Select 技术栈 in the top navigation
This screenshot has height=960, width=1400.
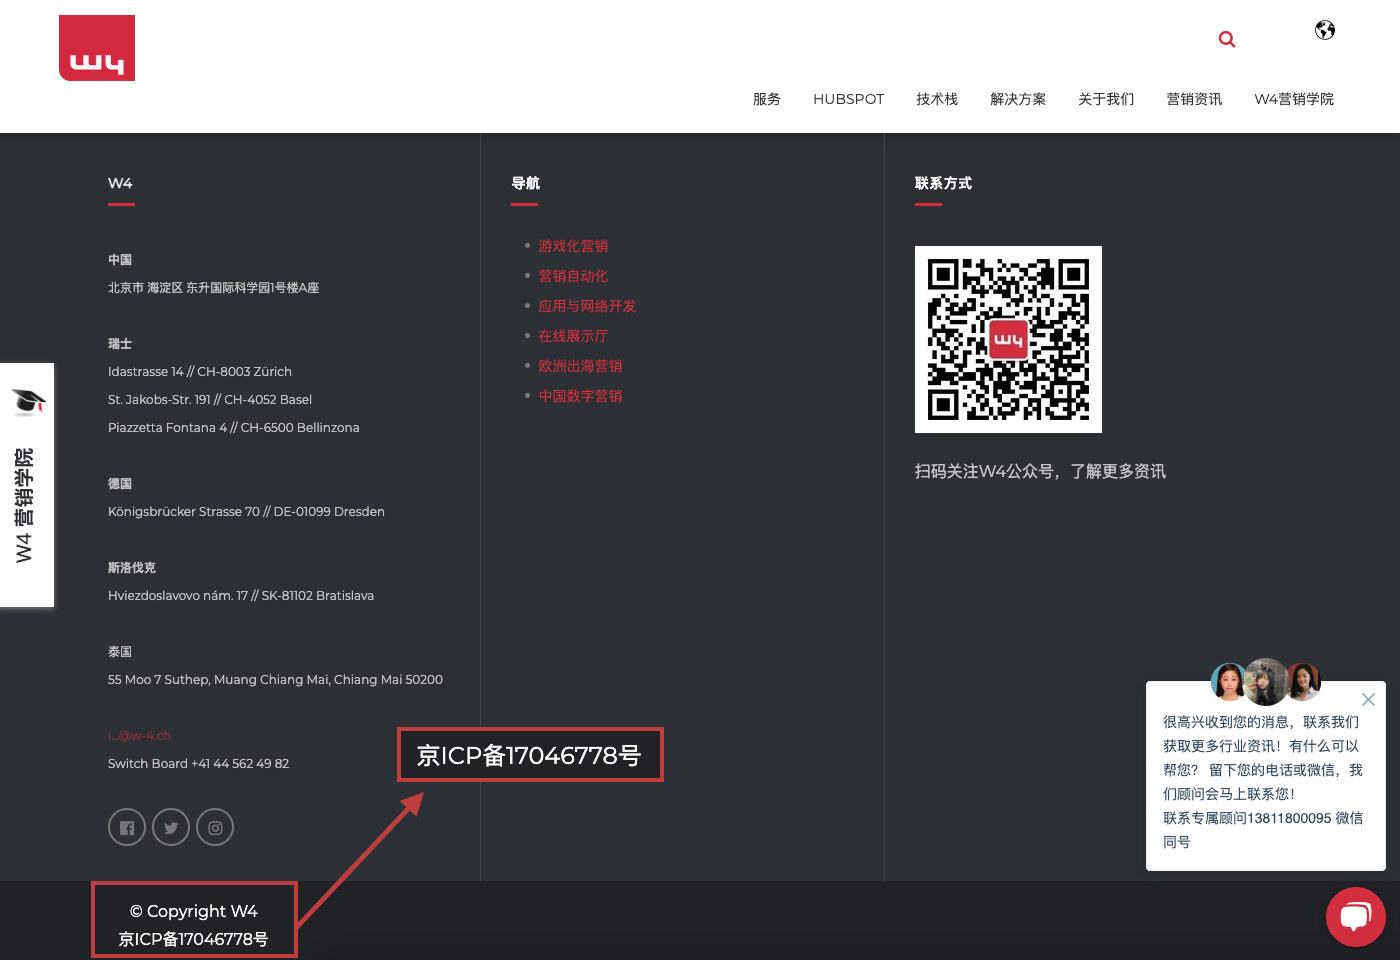tap(936, 99)
